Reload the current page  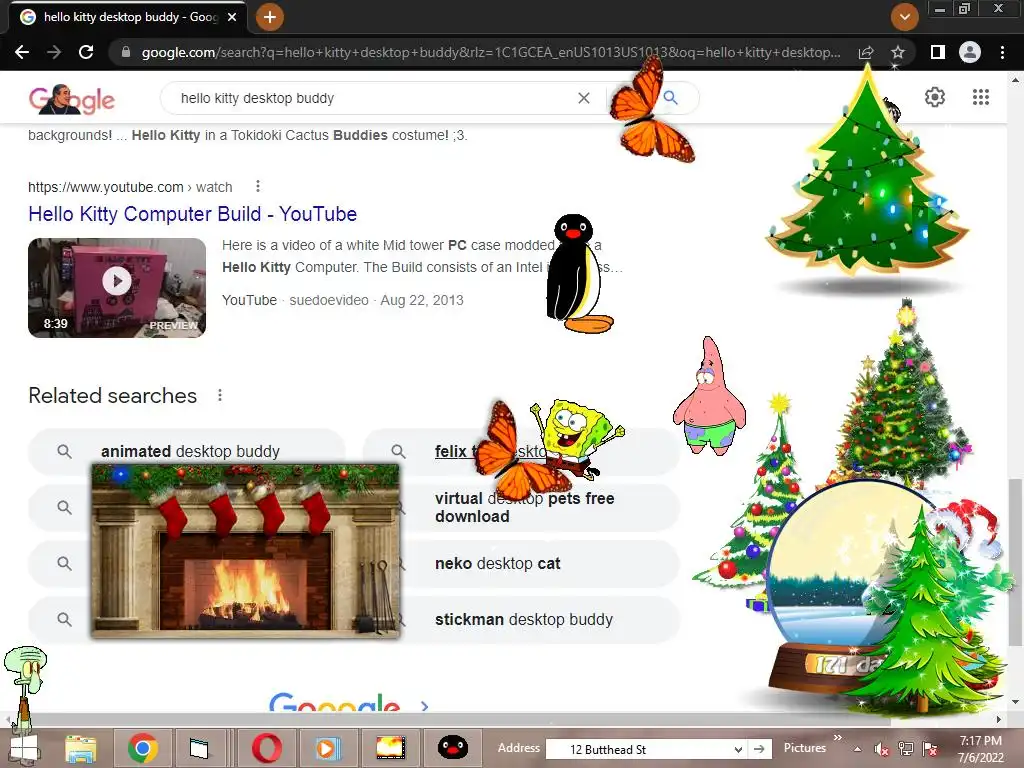pos(86,52)
